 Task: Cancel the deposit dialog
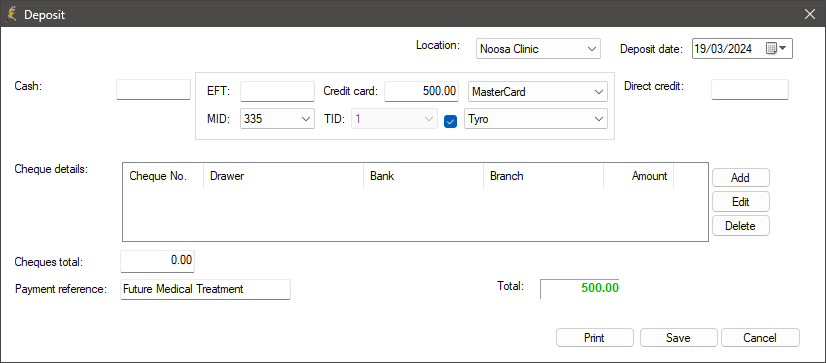pyautogui.click(x=760, y=338)
